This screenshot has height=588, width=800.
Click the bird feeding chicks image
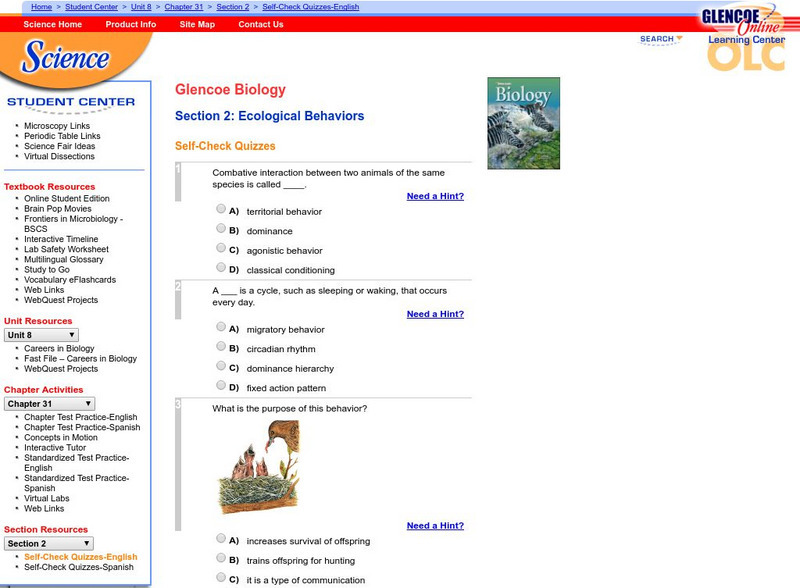click(x=259, y=467)
